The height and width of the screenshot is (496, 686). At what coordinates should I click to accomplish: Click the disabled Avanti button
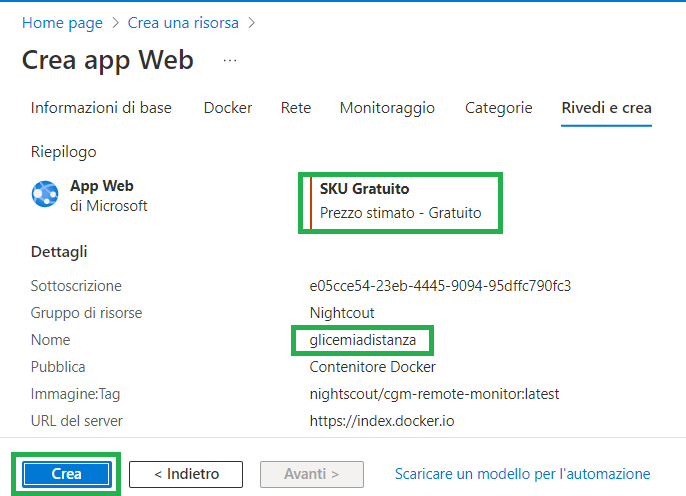(x=312, y=474)
